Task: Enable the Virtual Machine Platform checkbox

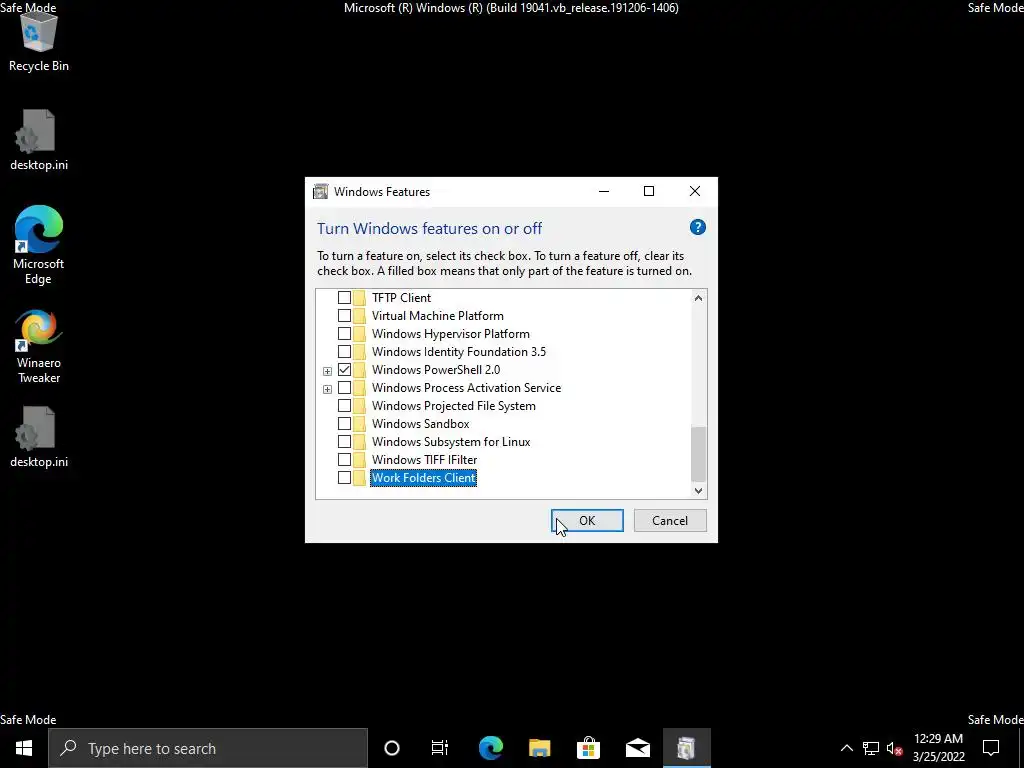Action: tap(344, 315)
